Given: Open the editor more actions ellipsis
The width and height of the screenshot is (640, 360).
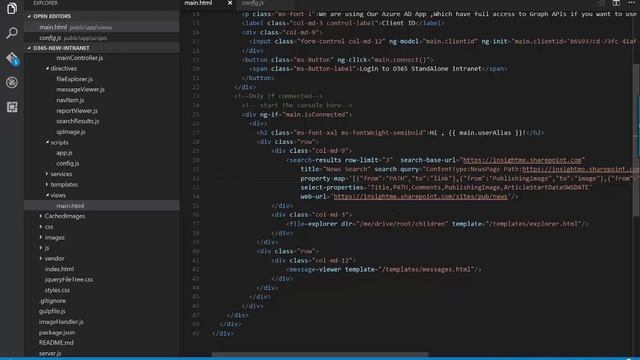Looking at the screenshot, I should 631,3.
